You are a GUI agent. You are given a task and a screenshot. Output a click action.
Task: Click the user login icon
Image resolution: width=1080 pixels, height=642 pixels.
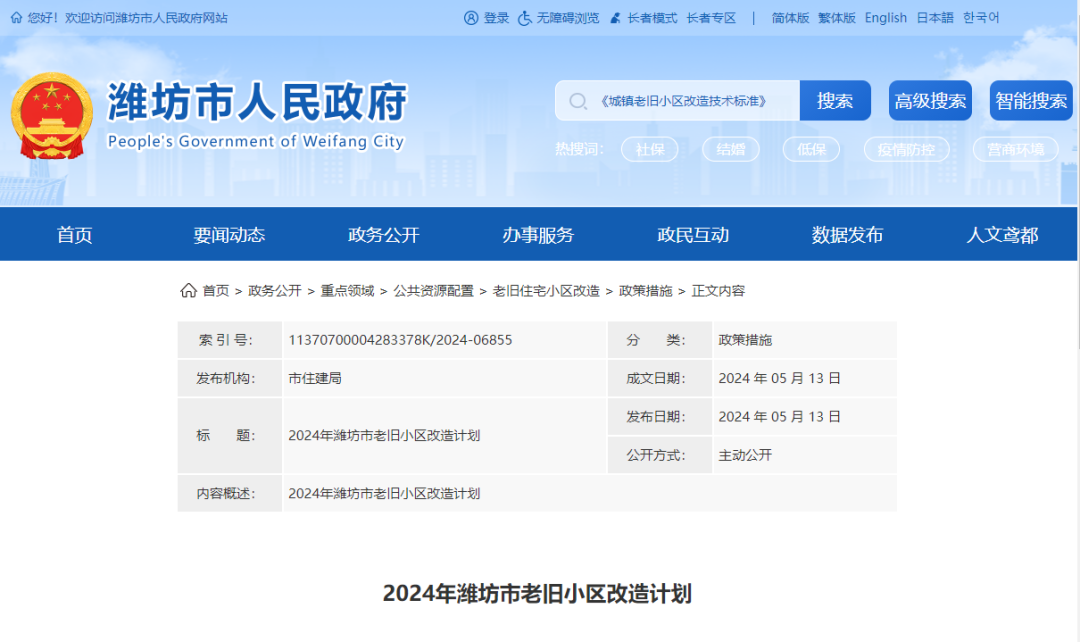click(471, 18)
